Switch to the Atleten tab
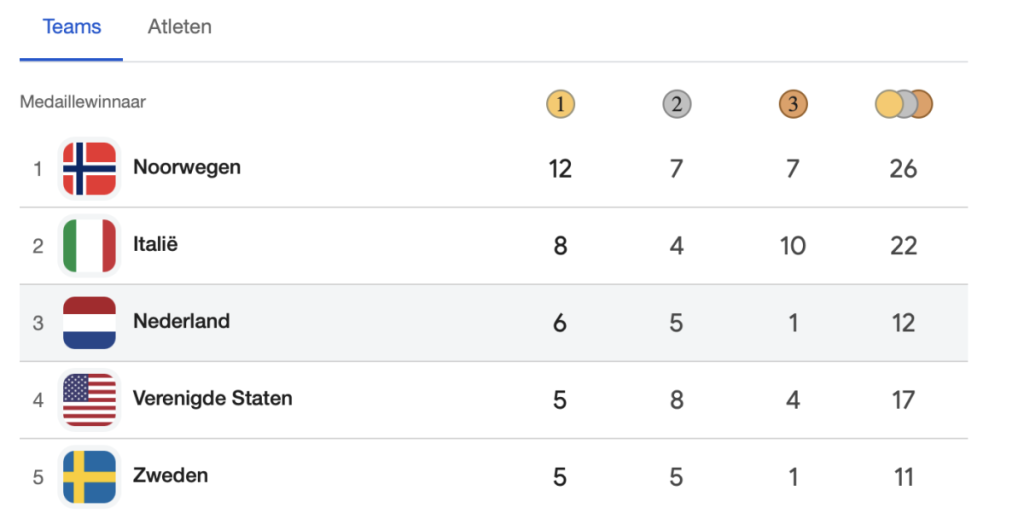 click(x=180, y=27)
